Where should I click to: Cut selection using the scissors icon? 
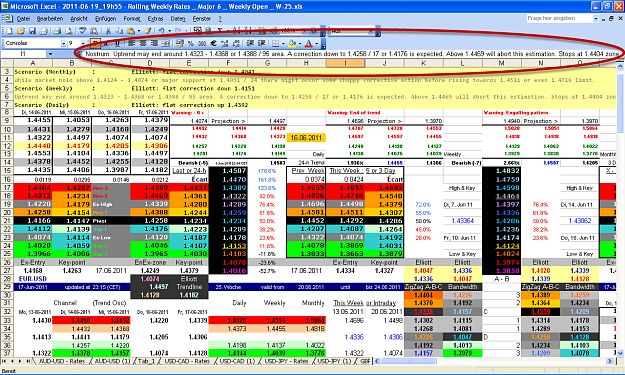click(x=108, y=31)
